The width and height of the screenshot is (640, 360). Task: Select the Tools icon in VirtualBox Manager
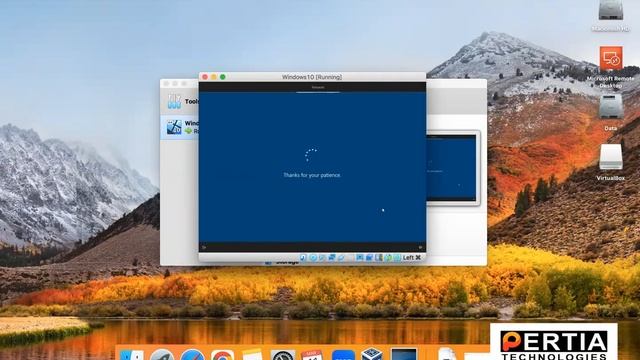click(174, 101)
